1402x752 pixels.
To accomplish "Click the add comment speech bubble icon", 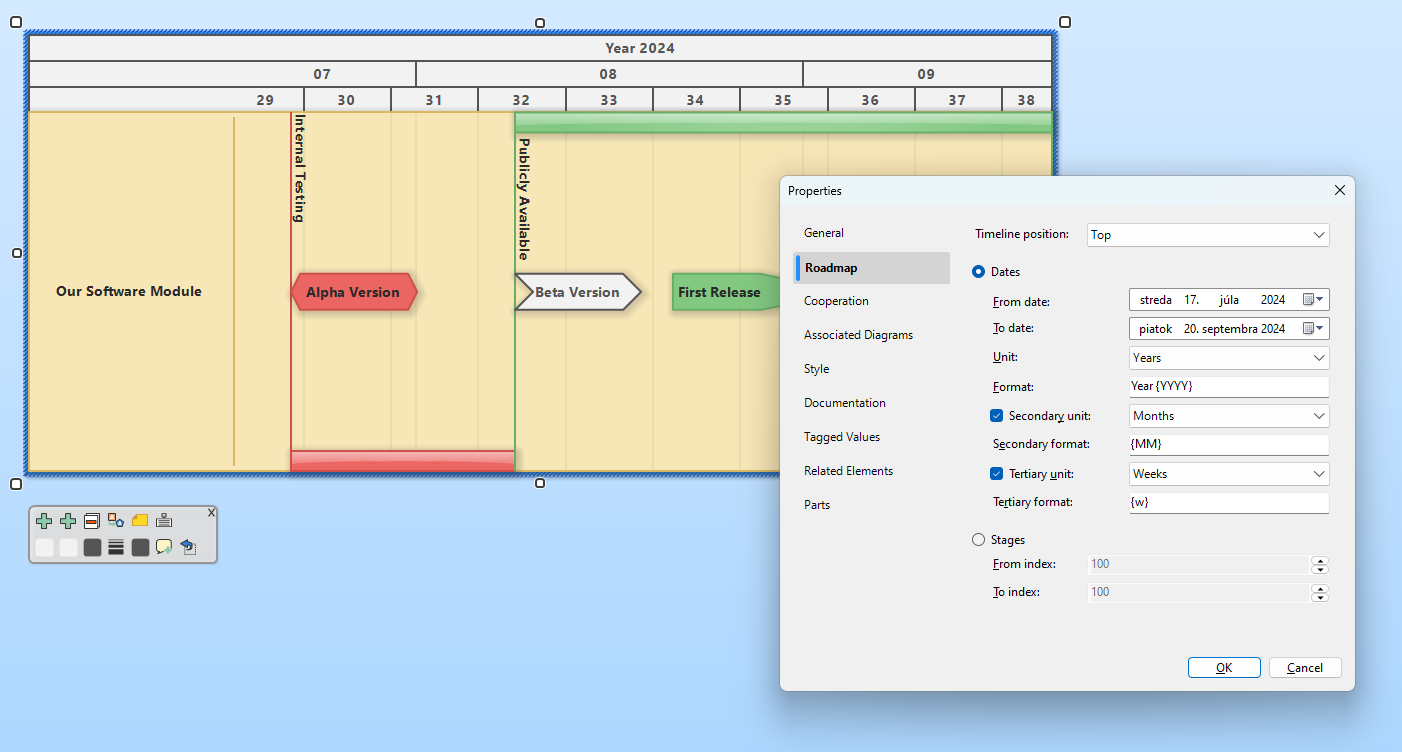I will pyautogui.click(x=164, y=547).
